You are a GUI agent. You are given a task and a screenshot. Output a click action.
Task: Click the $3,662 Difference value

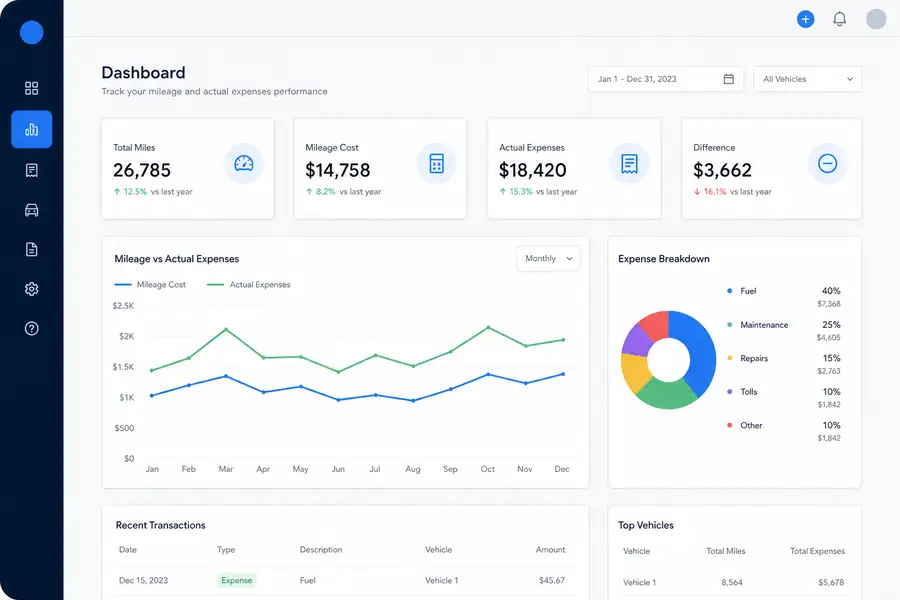coord(722,170)
